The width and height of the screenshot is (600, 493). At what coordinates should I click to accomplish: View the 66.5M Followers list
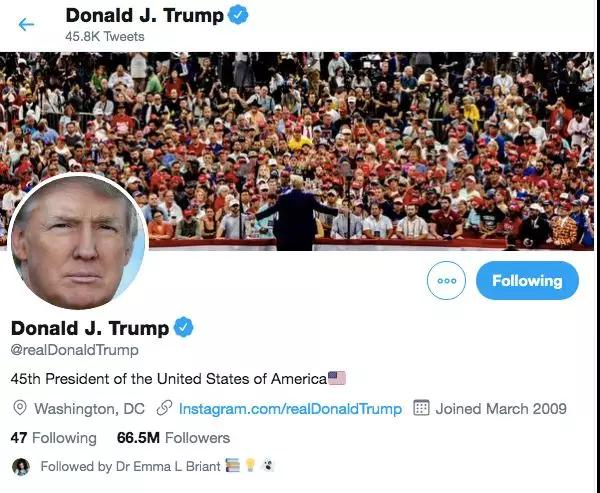coord(173,437)
